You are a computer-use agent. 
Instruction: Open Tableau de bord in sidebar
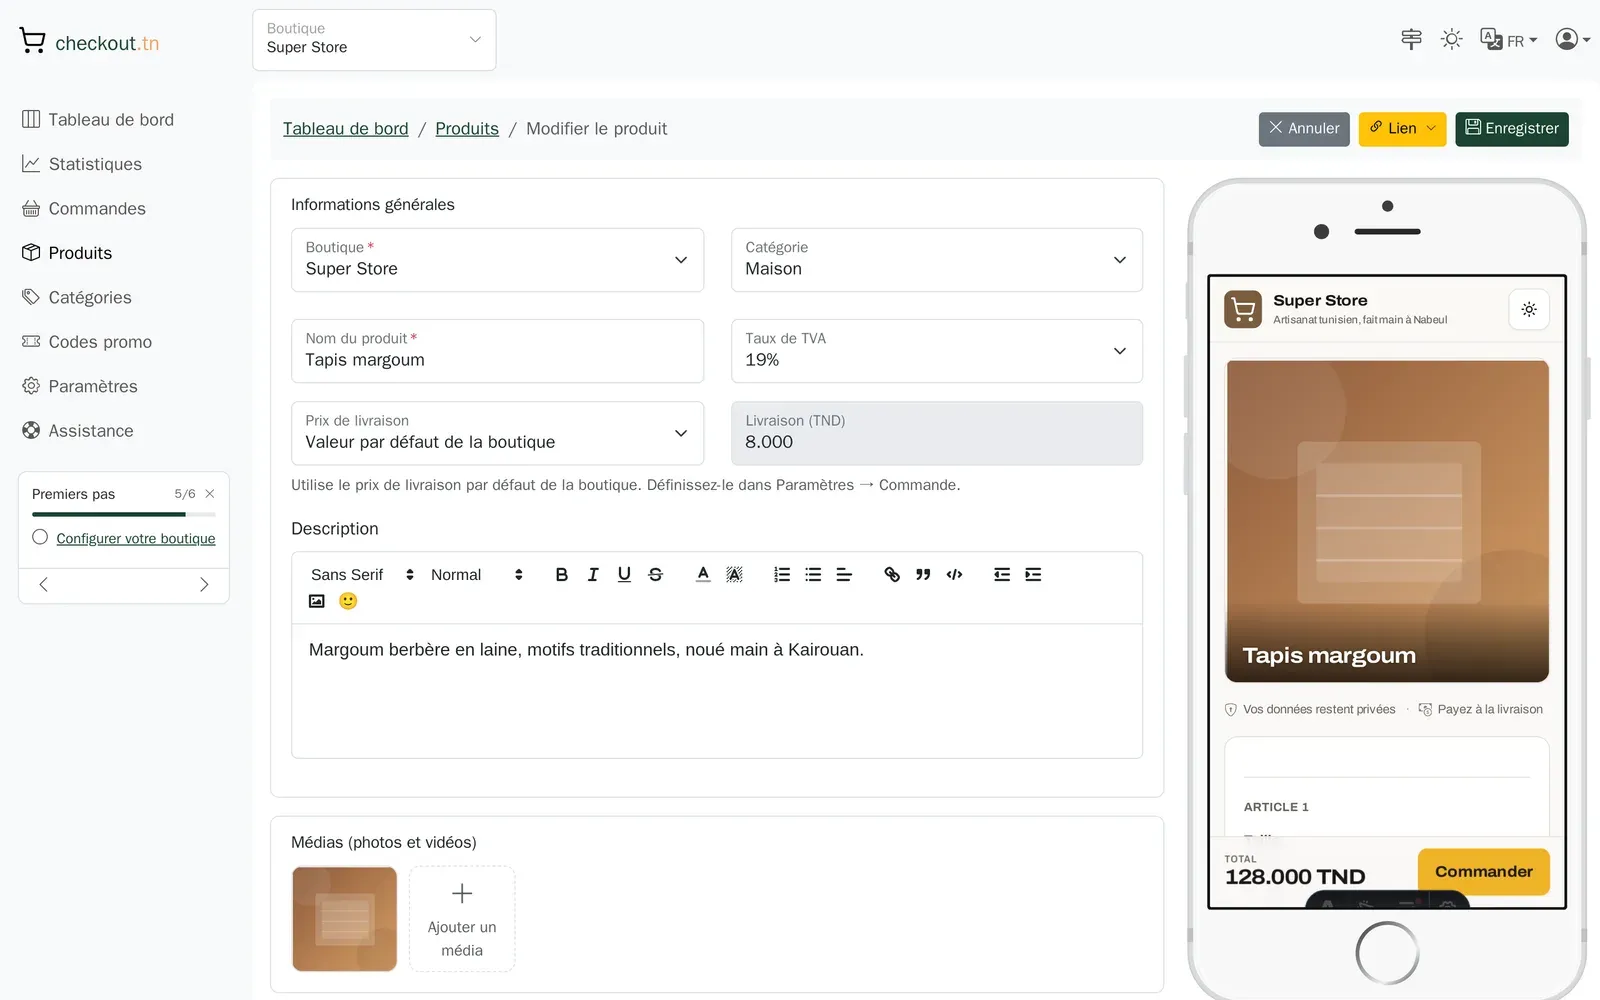(x=98, y=120)
